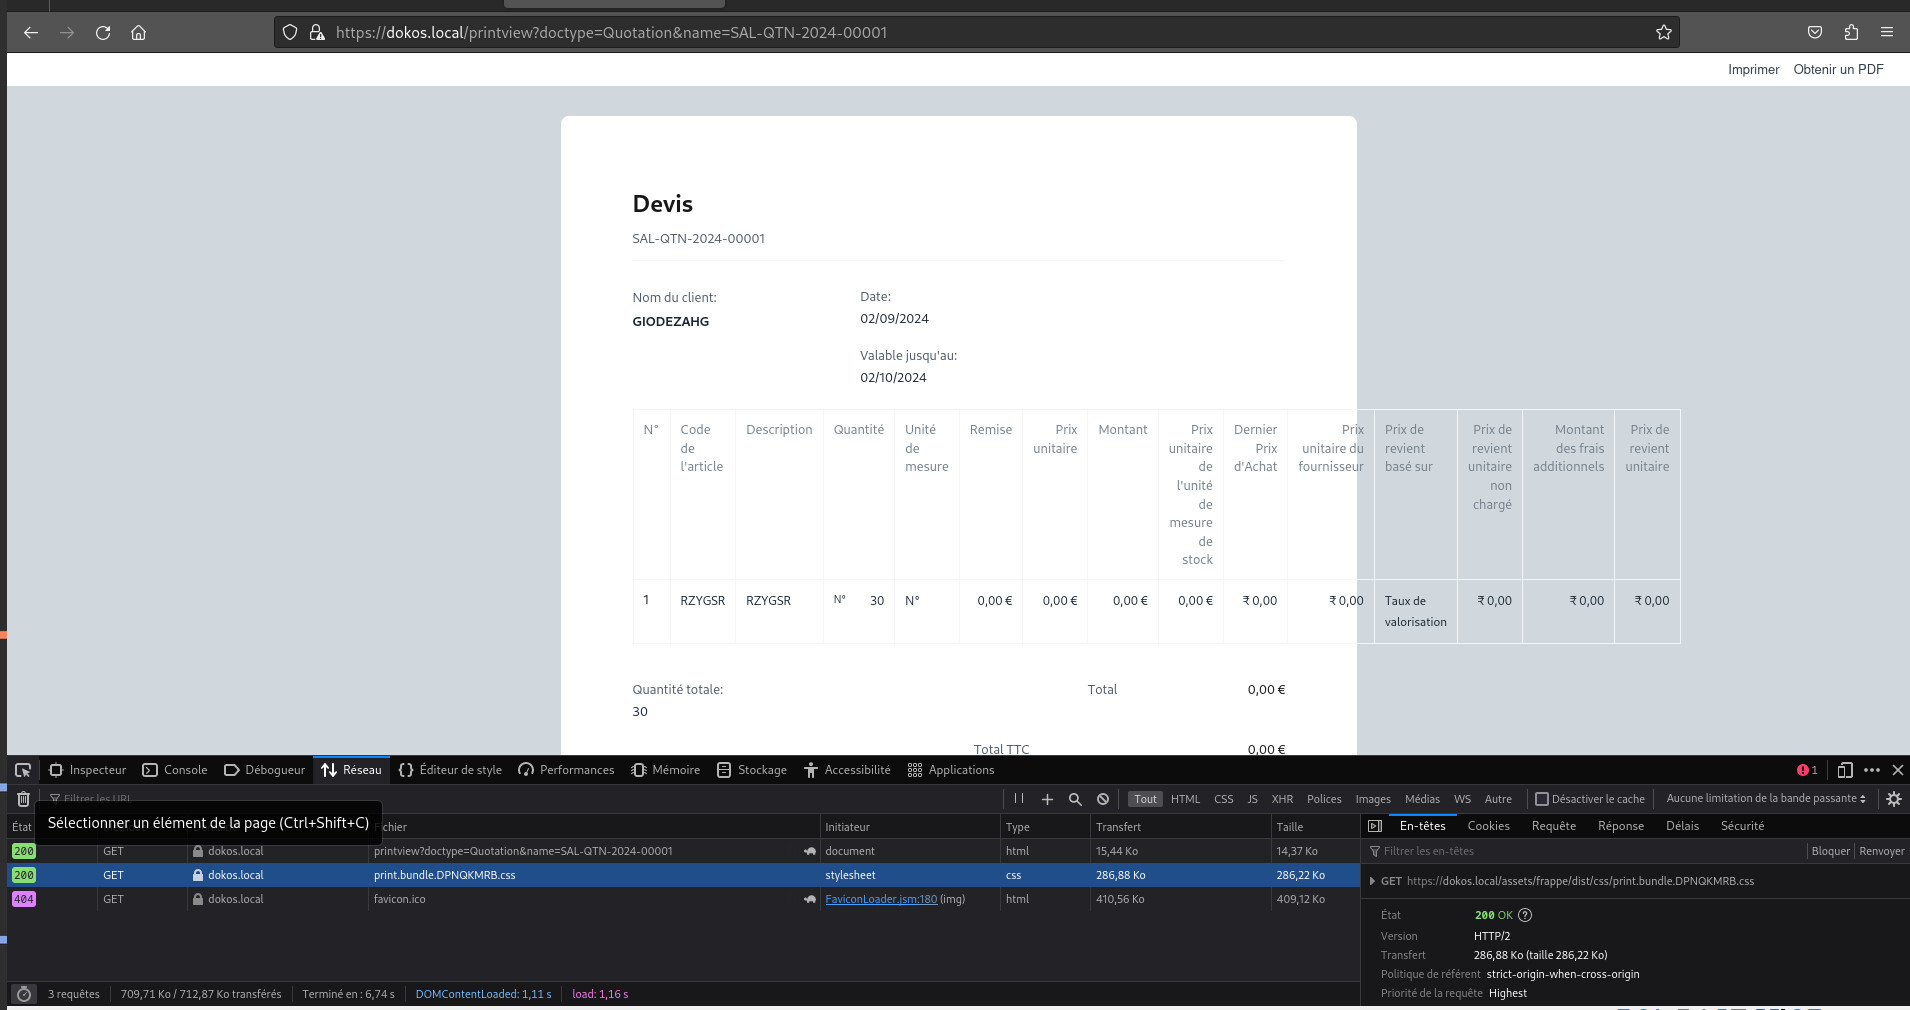Select the Réseau tab

click(352, 770)
